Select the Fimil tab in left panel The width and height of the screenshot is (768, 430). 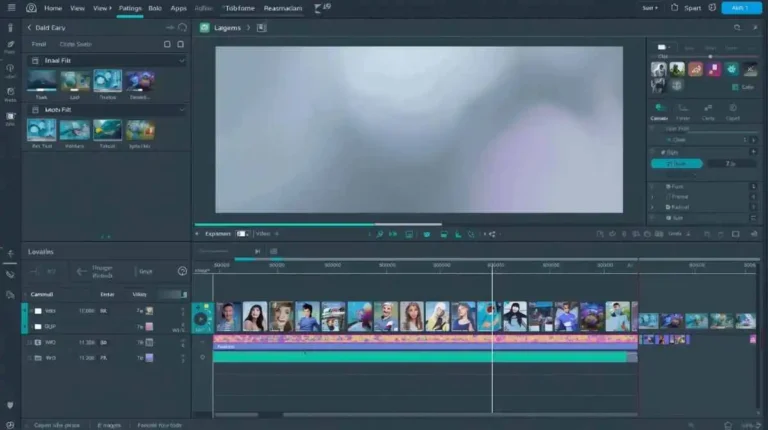pyautogui.click(x=39, y=44)
